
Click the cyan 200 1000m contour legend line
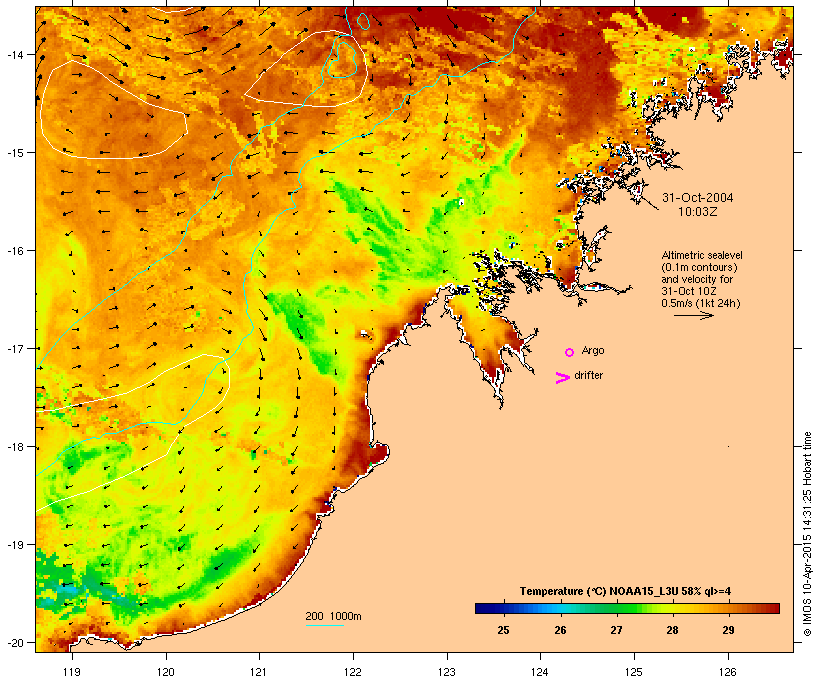tap(324, 625)
